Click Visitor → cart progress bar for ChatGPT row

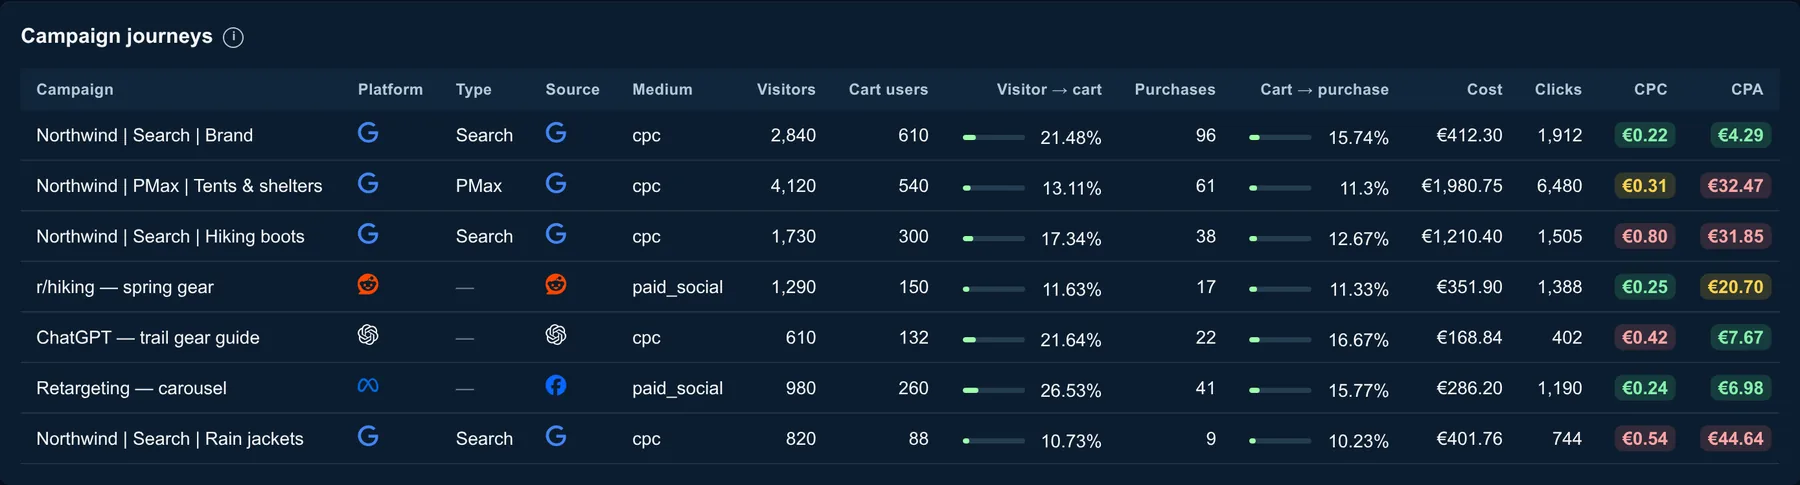coord(994,340)
